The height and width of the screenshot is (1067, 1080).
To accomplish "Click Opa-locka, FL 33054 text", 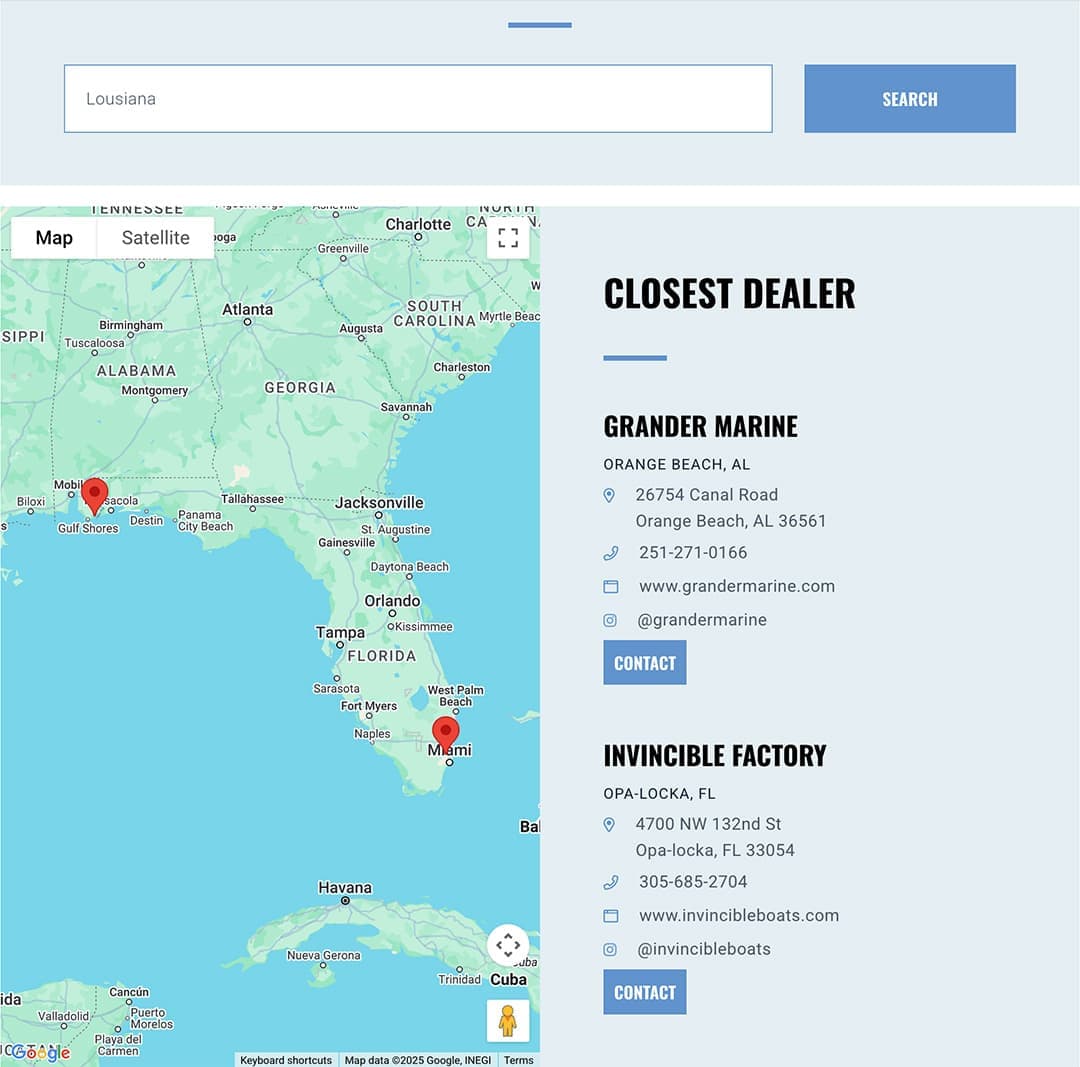I will 715,850.
